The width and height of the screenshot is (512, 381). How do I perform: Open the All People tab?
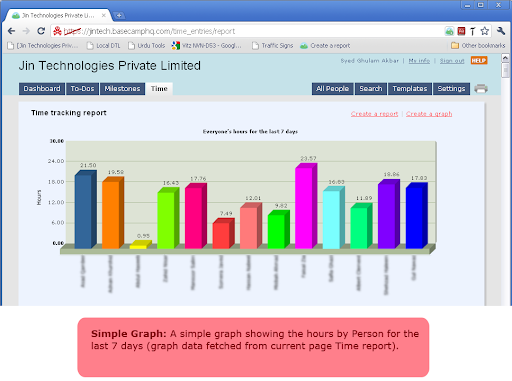(332, 89)
